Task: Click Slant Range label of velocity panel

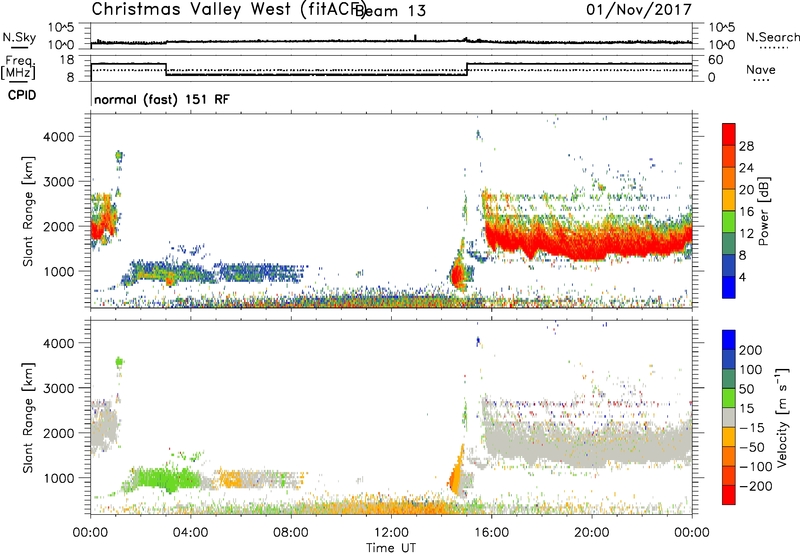Action: 28,418
